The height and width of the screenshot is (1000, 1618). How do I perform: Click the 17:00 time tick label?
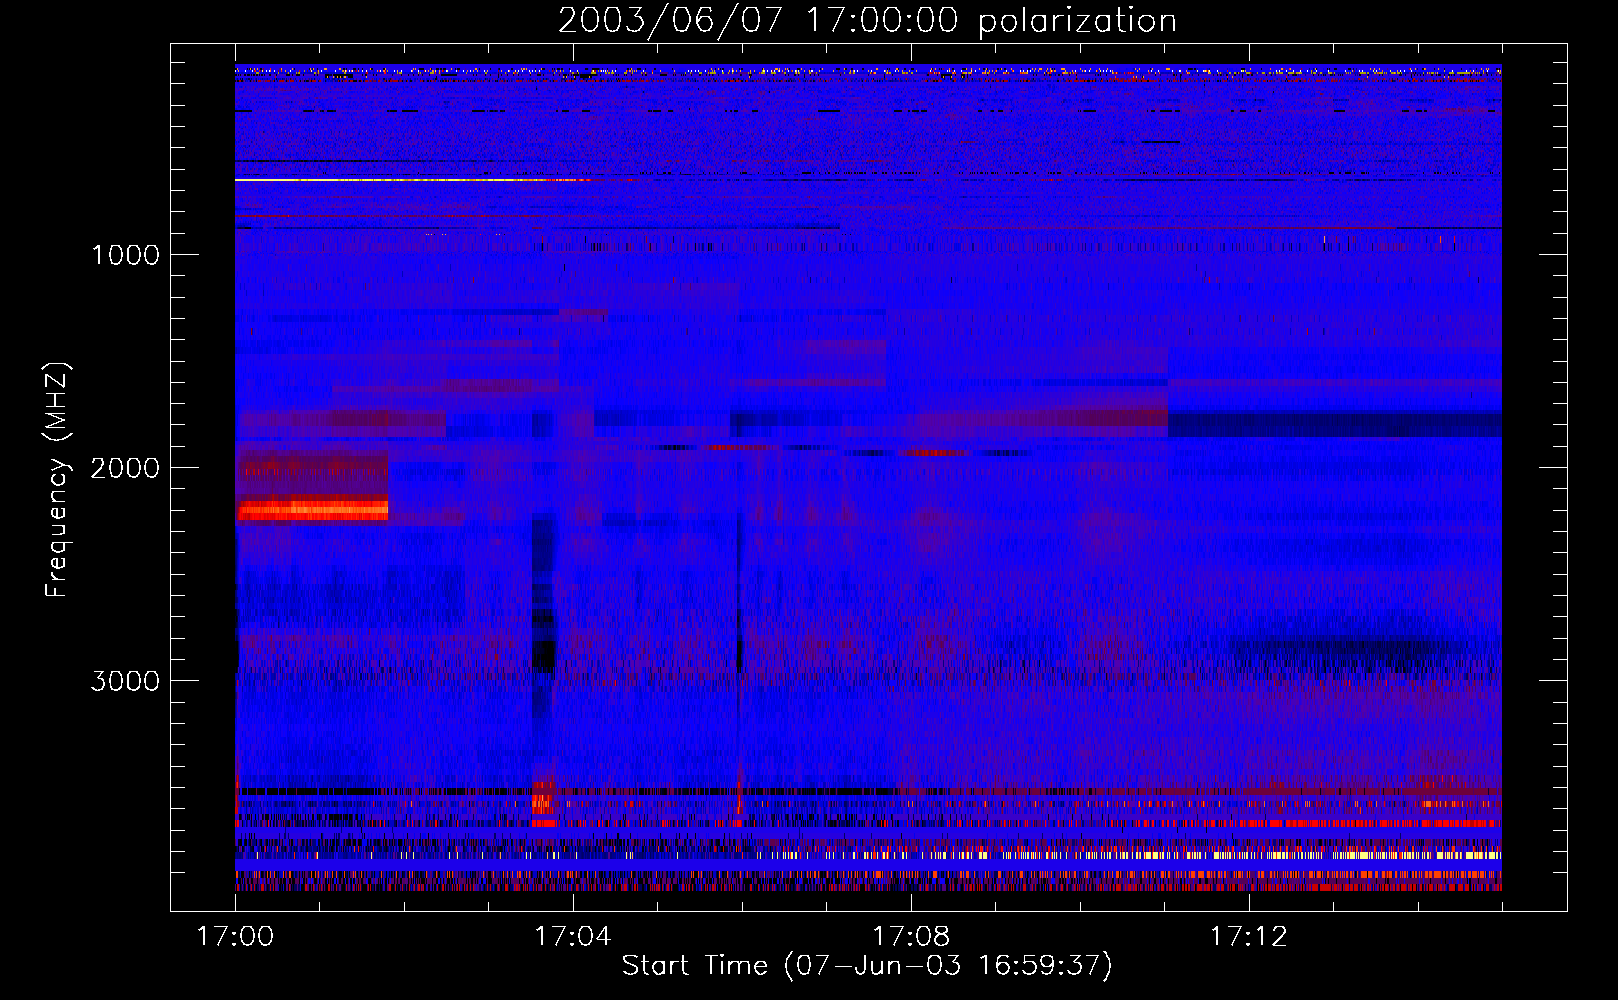(x=235, y=936)
